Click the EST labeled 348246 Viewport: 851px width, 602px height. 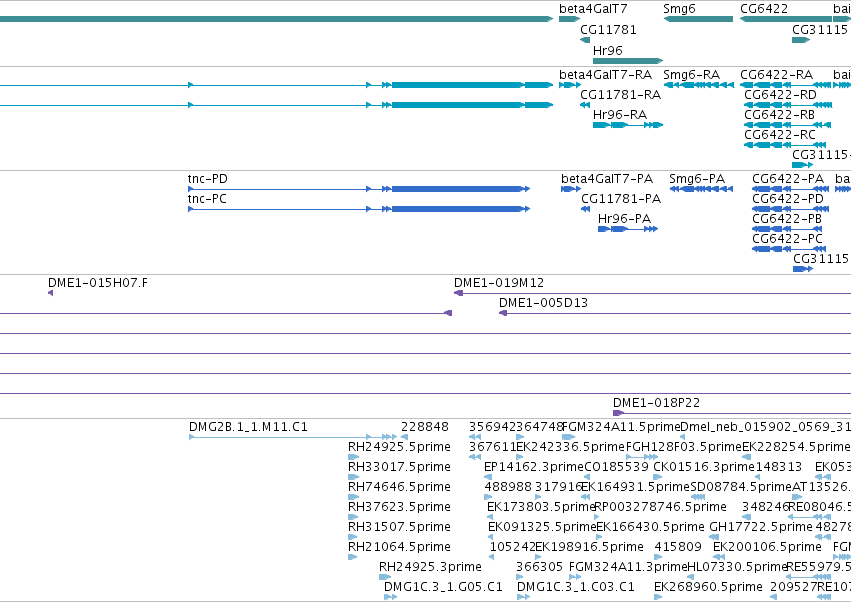tap(765, 507)
